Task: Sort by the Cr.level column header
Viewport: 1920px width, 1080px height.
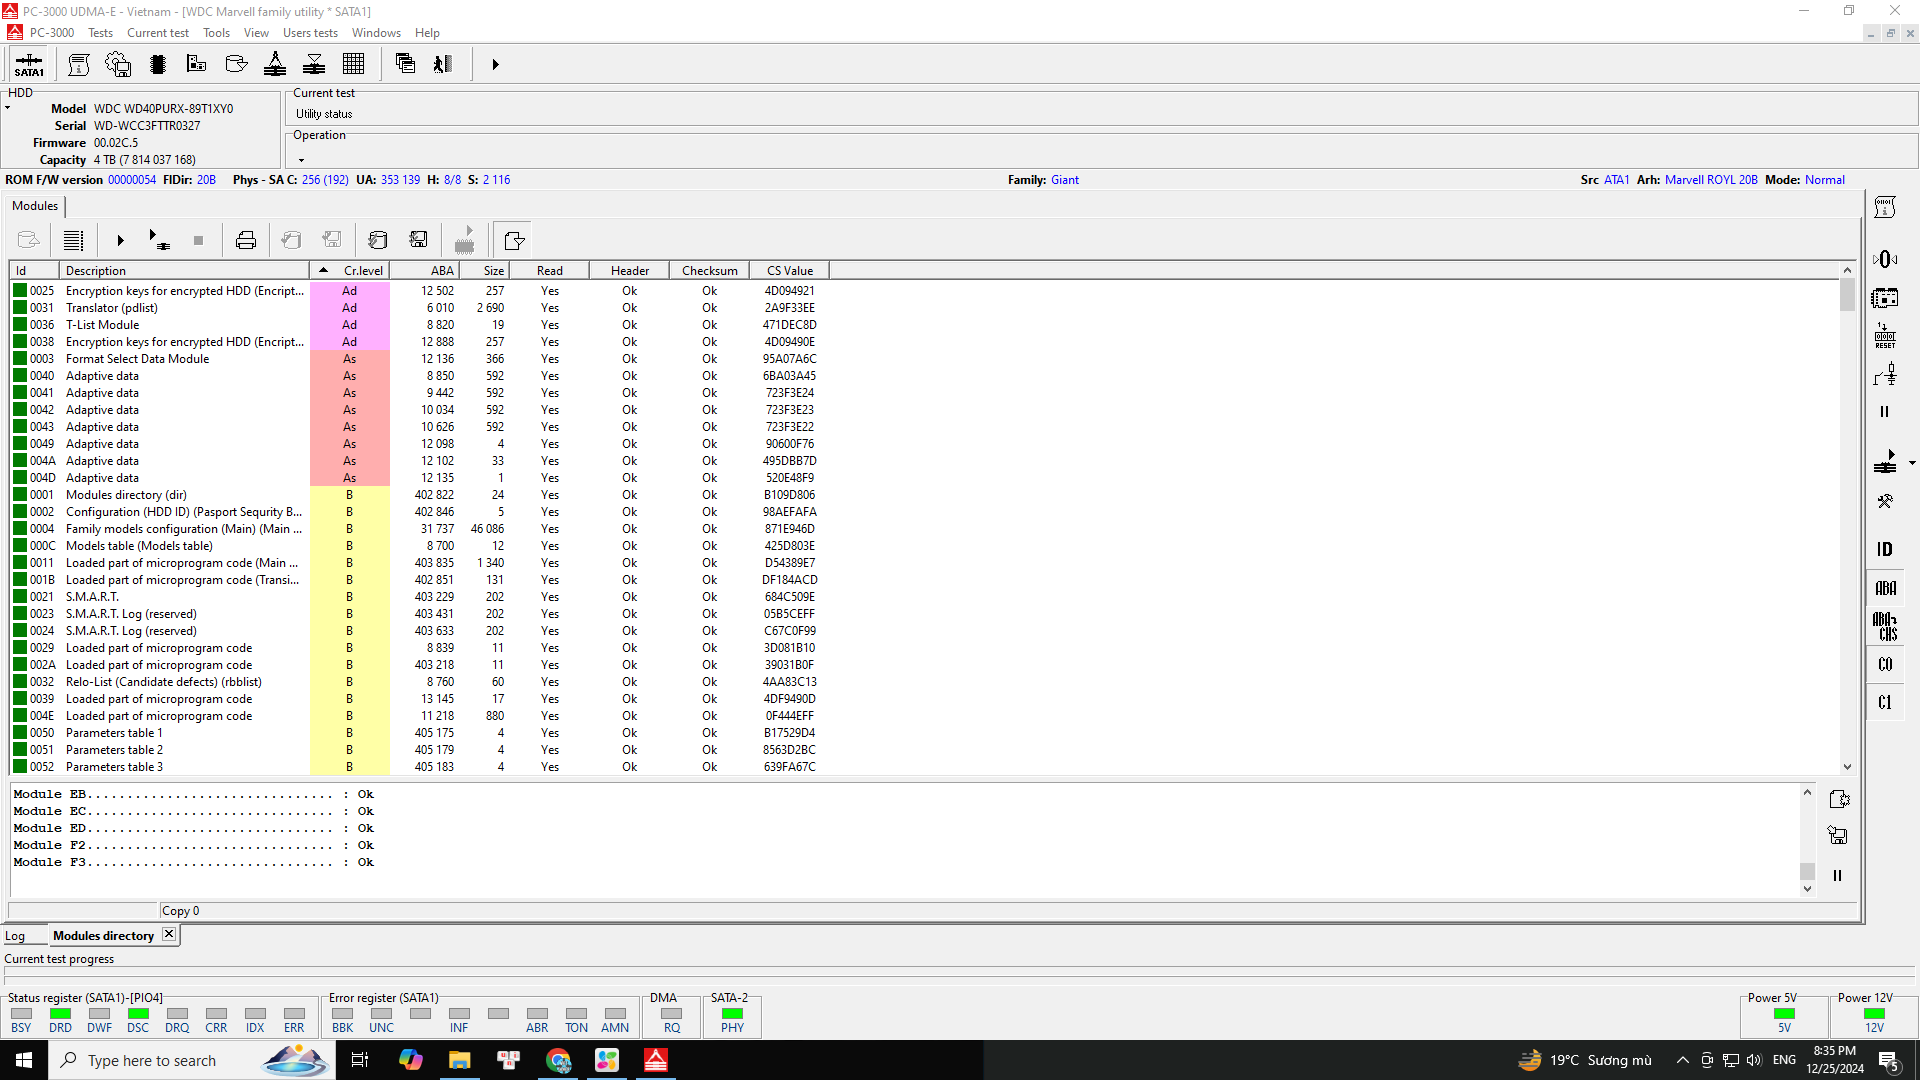Action: click(350, 271)
